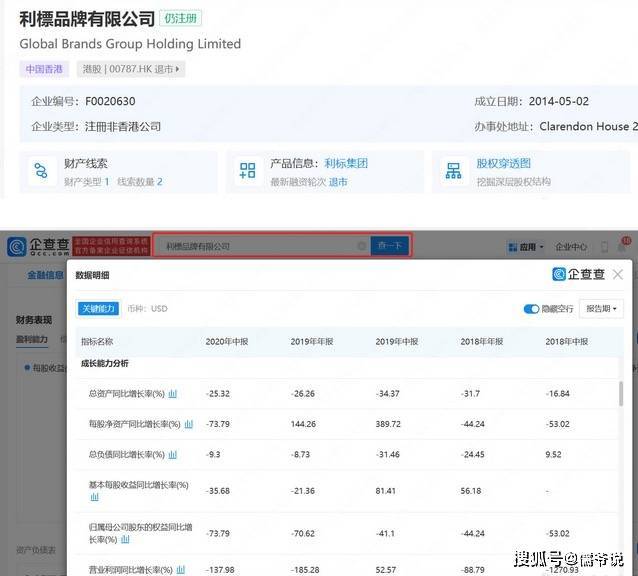
Task: Click the 产品信息 grid-plus icon
Action: pos(247,171)
